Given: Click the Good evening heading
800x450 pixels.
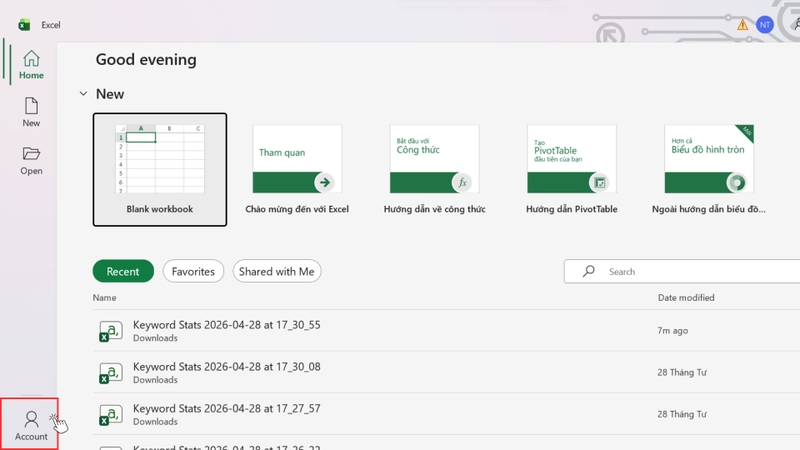Looking at the screenshot, I should pyautogui.click(x=146, y=59).
